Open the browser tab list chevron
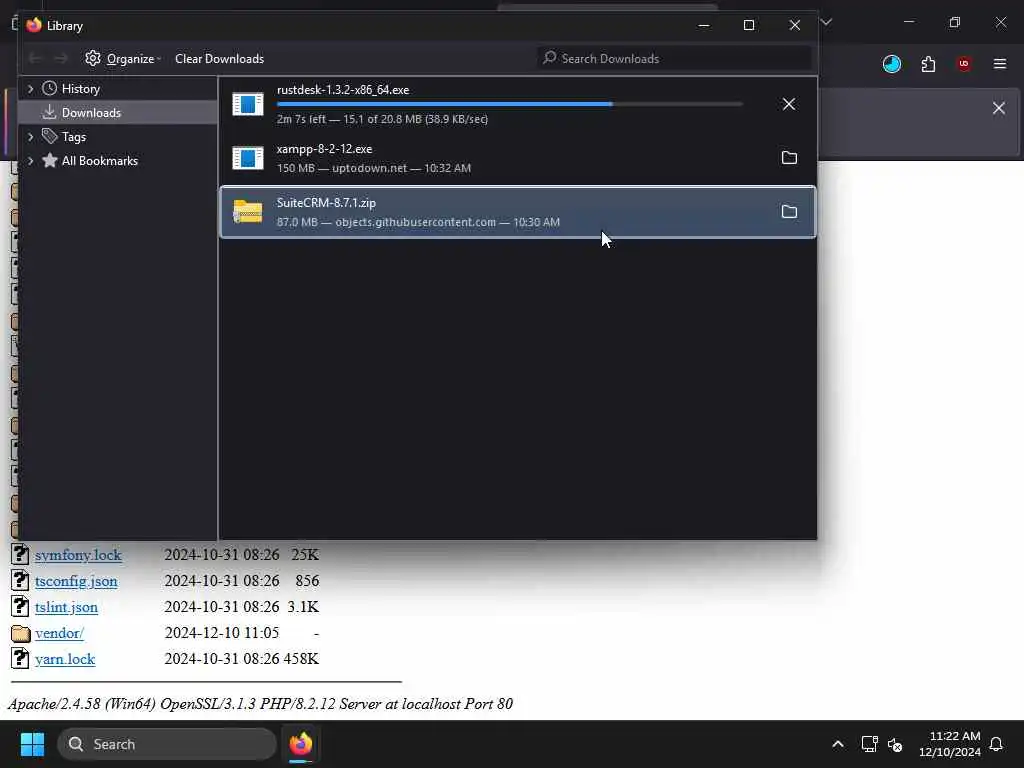This screenshot has width=1024, height=768. pos(826,22)
